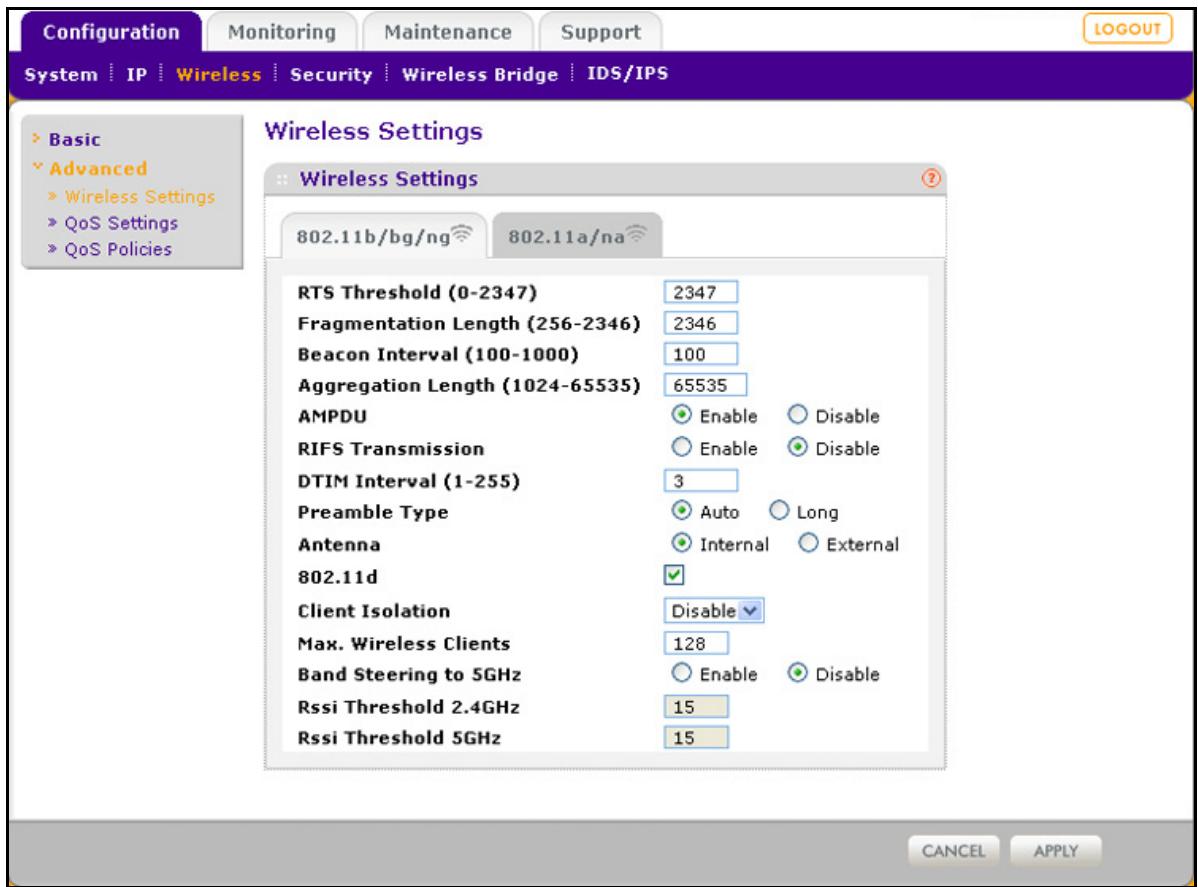This screenshot has width=1198, height=887.
Task: Click the CANCEL button
Action: click(953, 851)
